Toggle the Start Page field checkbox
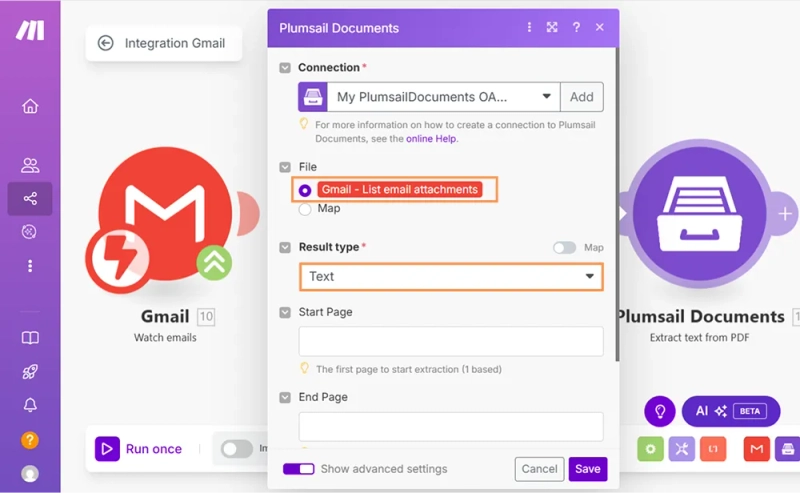The width and height of the screenshot is (800, 493). point(285,312)
